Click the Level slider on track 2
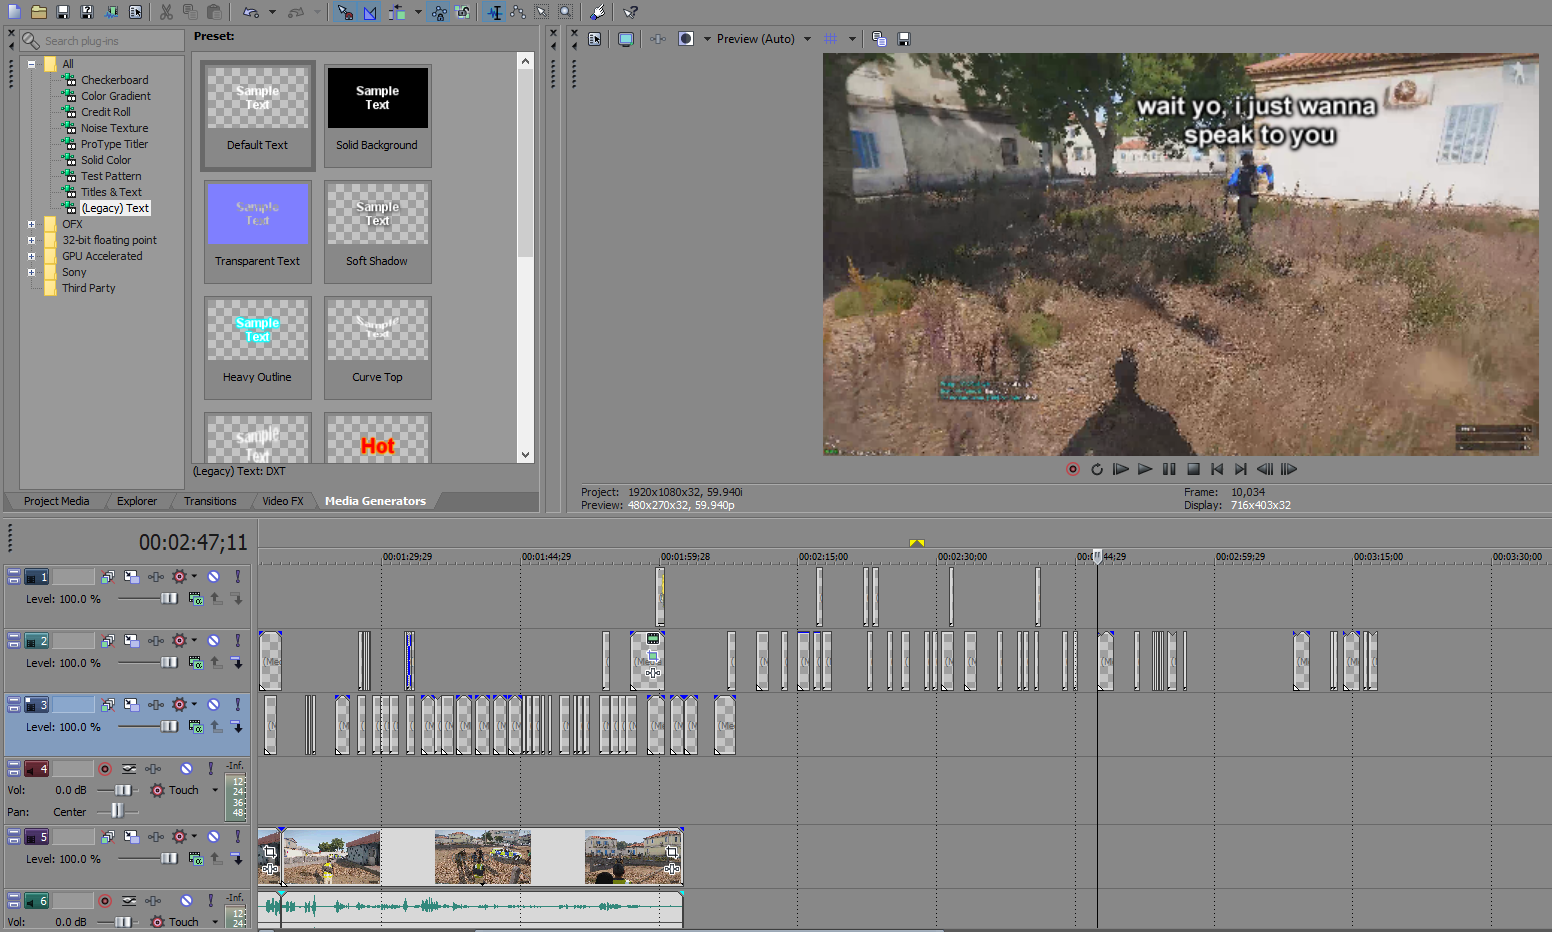Viewport: 1552px width, 932px height. (x=168, y=663)
